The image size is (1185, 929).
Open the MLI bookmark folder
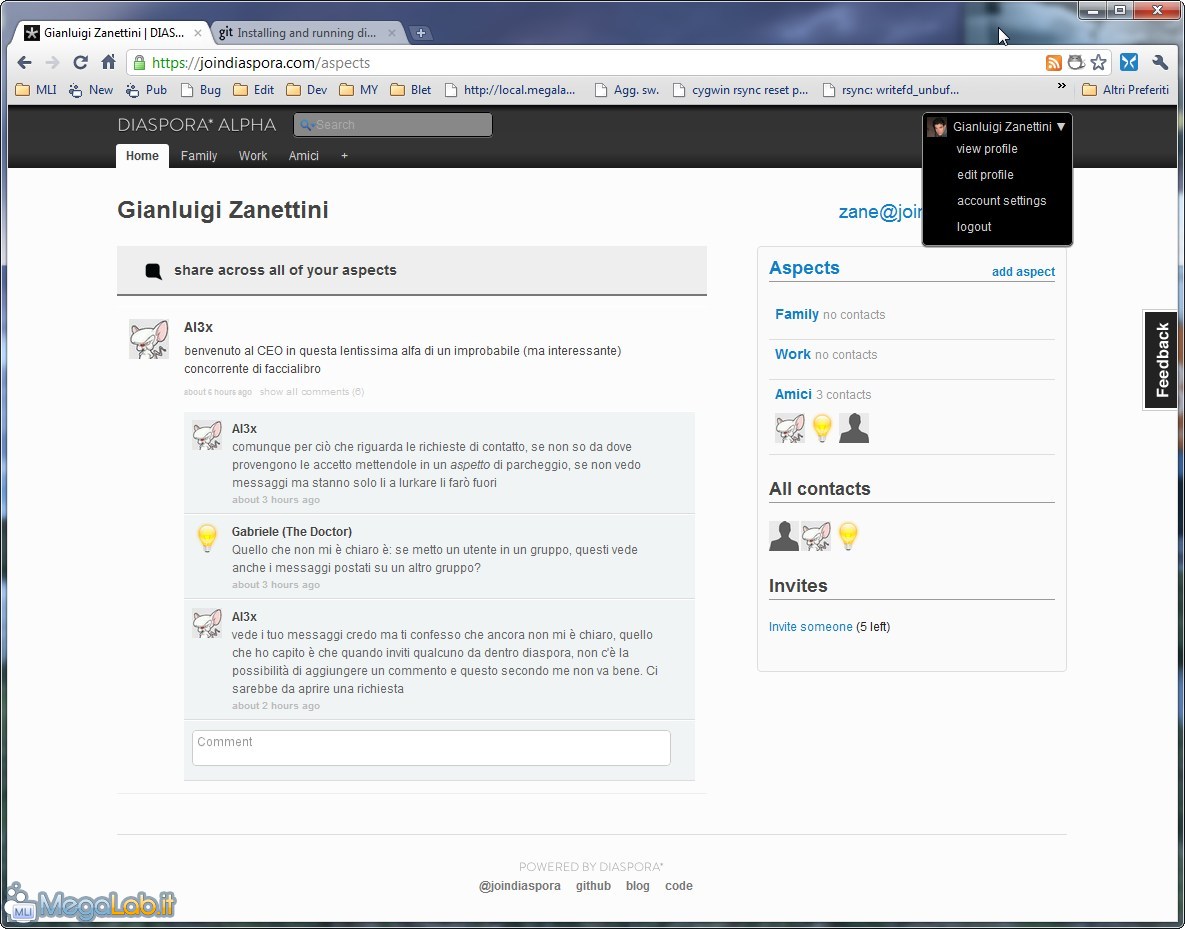[36, 90]
